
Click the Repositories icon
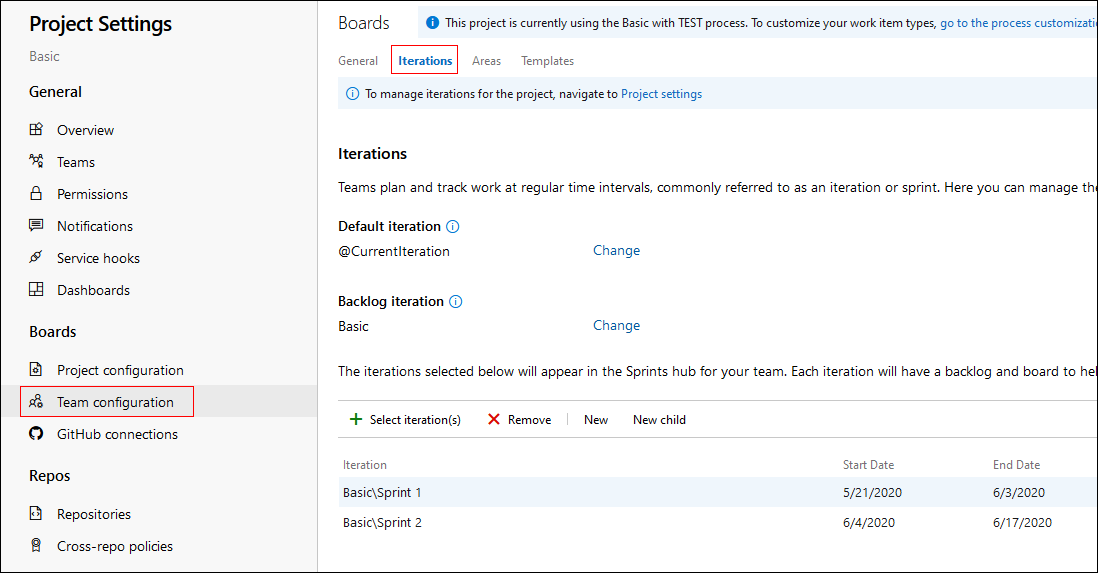tap(36, 513)
